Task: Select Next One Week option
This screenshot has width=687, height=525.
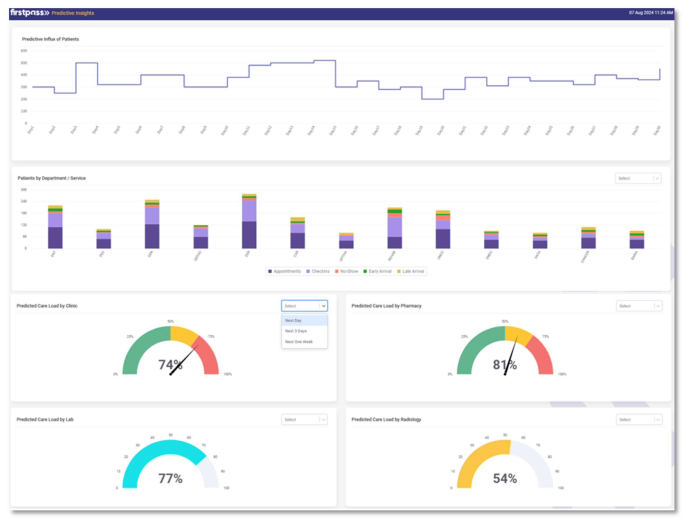Action: (298, 342)
